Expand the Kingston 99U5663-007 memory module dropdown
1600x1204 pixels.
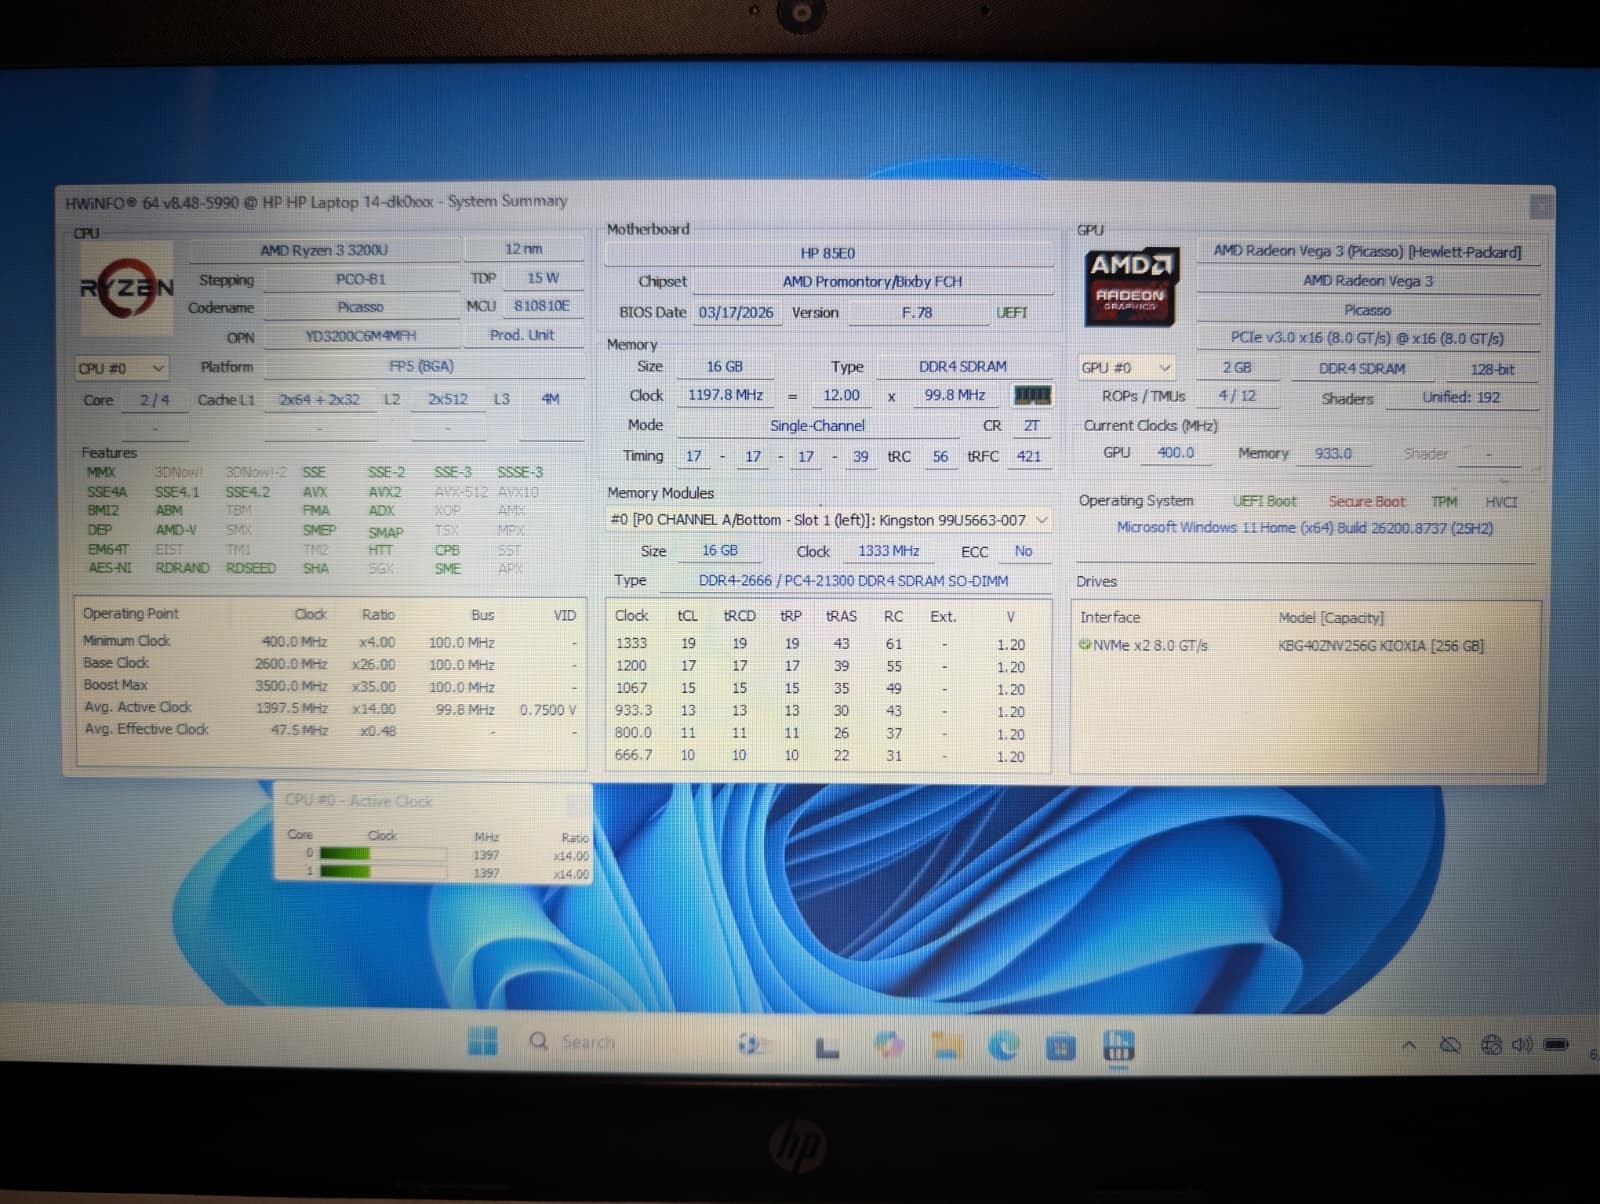(829, 520)
